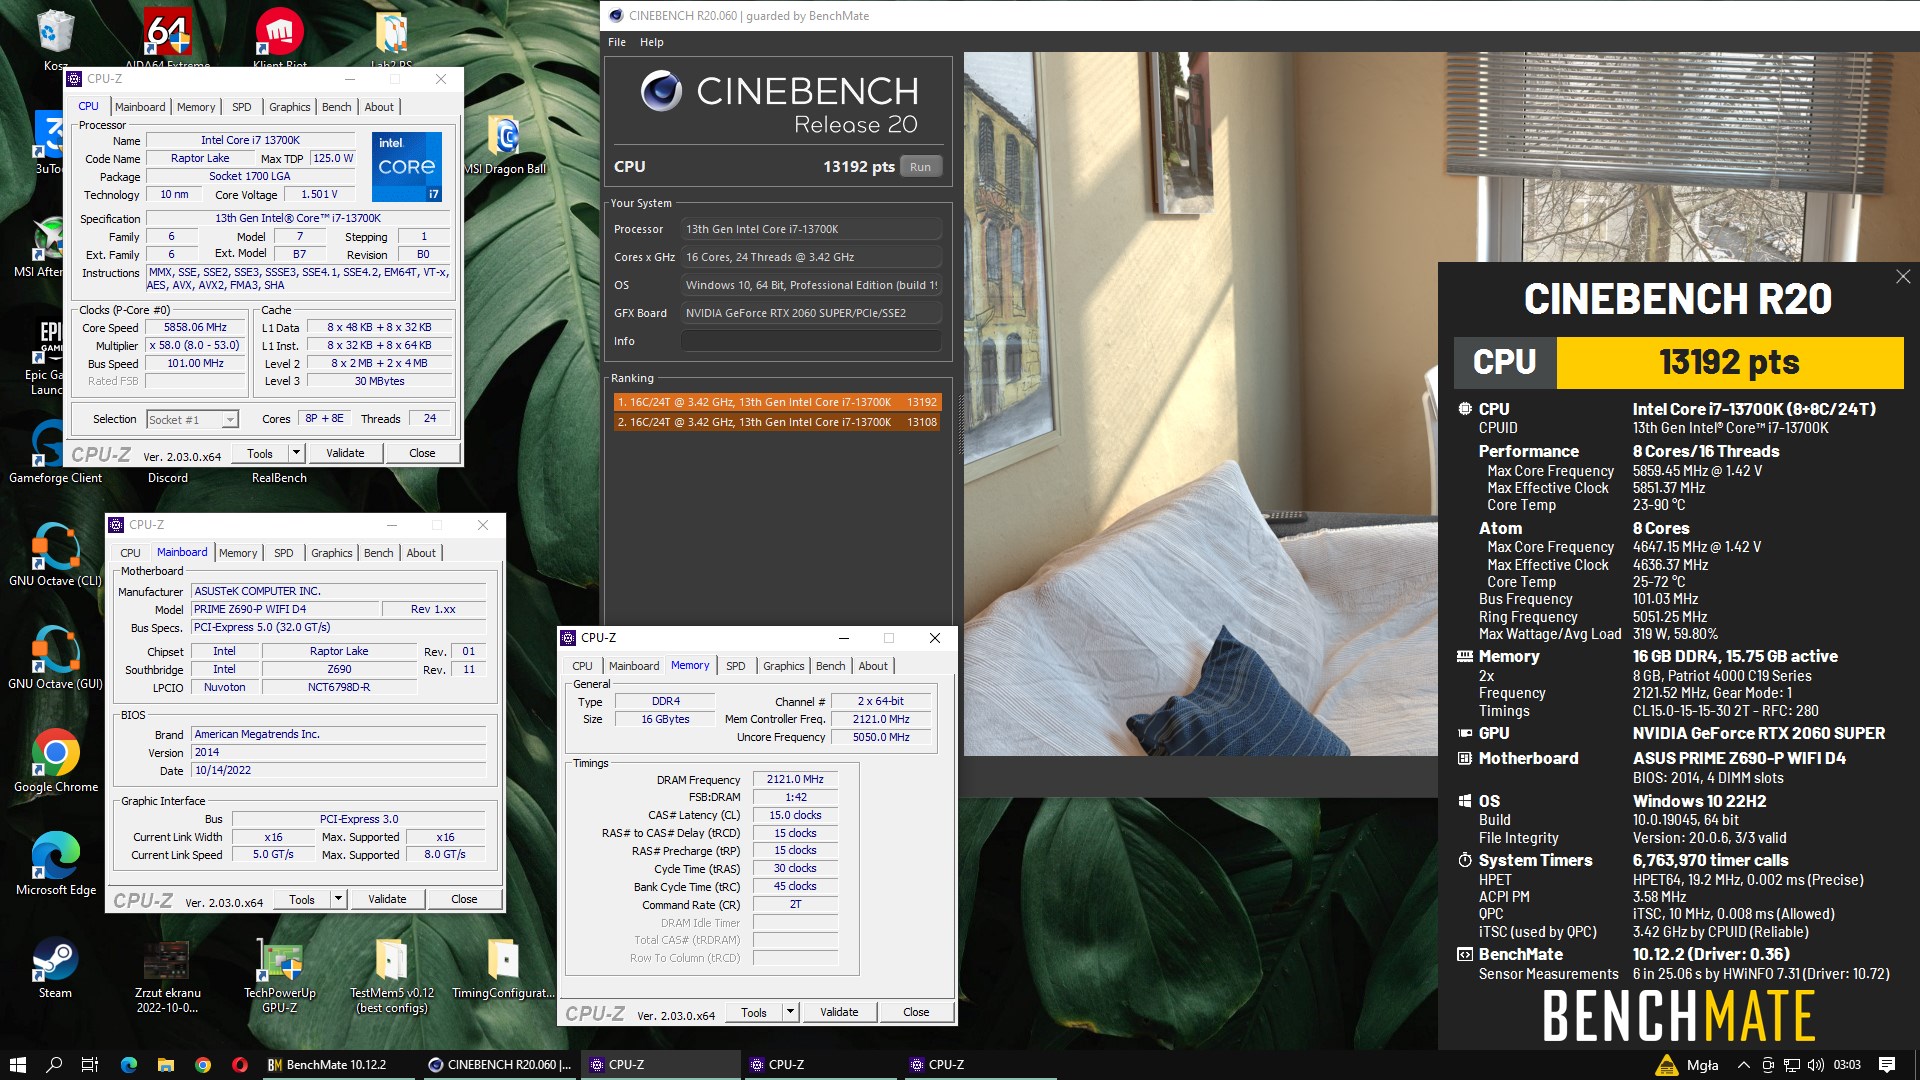Open RealBench desktop shortcut label
Screen dimensions: 1920x1080
[x=279, y=478]
